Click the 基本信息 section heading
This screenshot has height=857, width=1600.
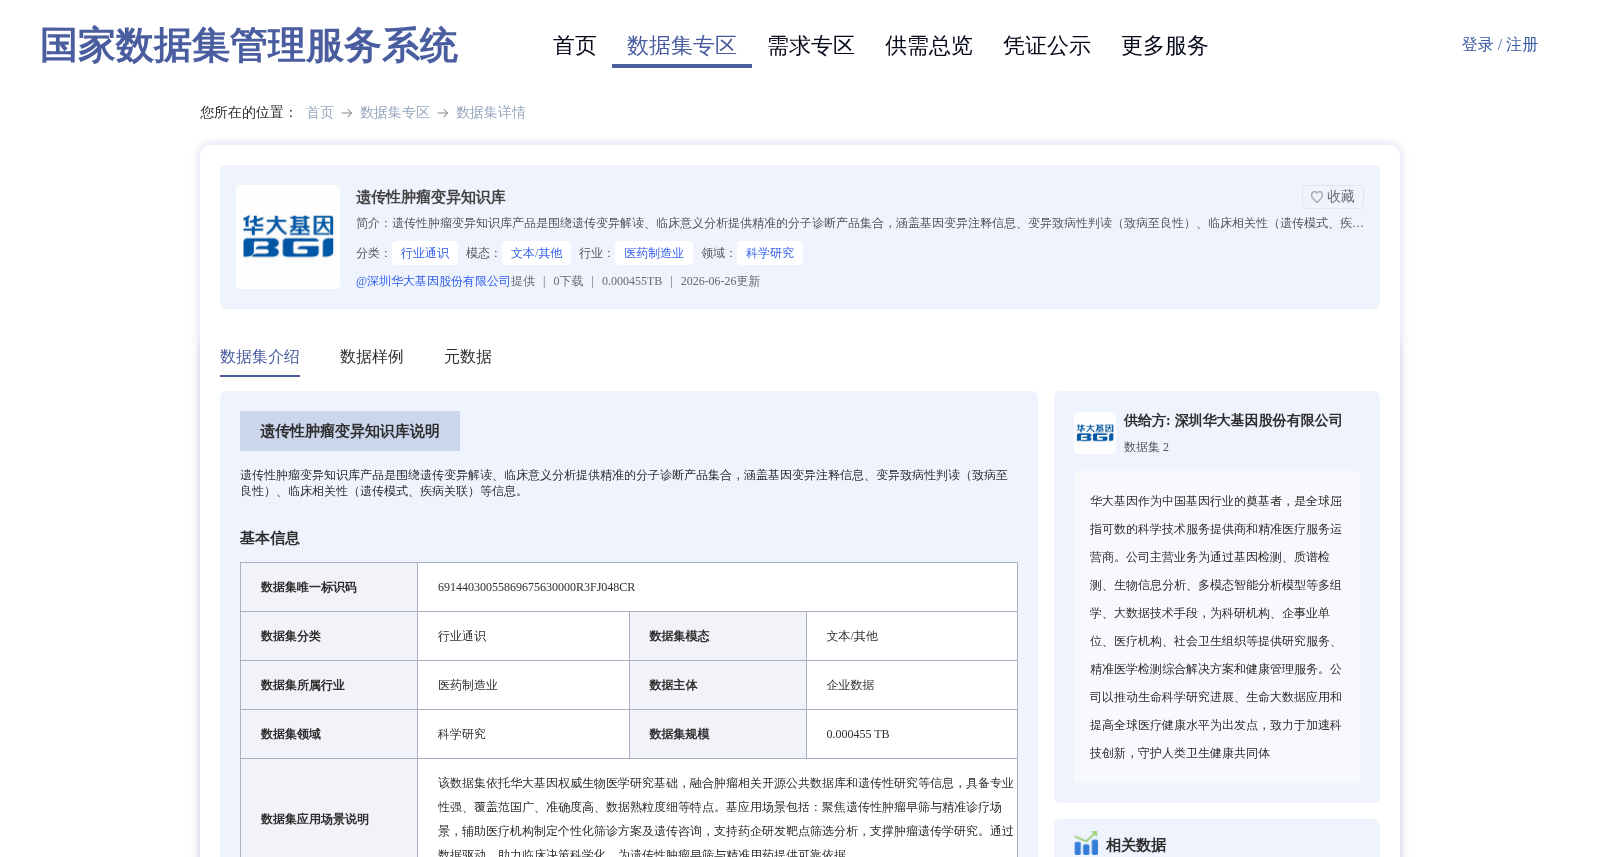tap(270, 538)
